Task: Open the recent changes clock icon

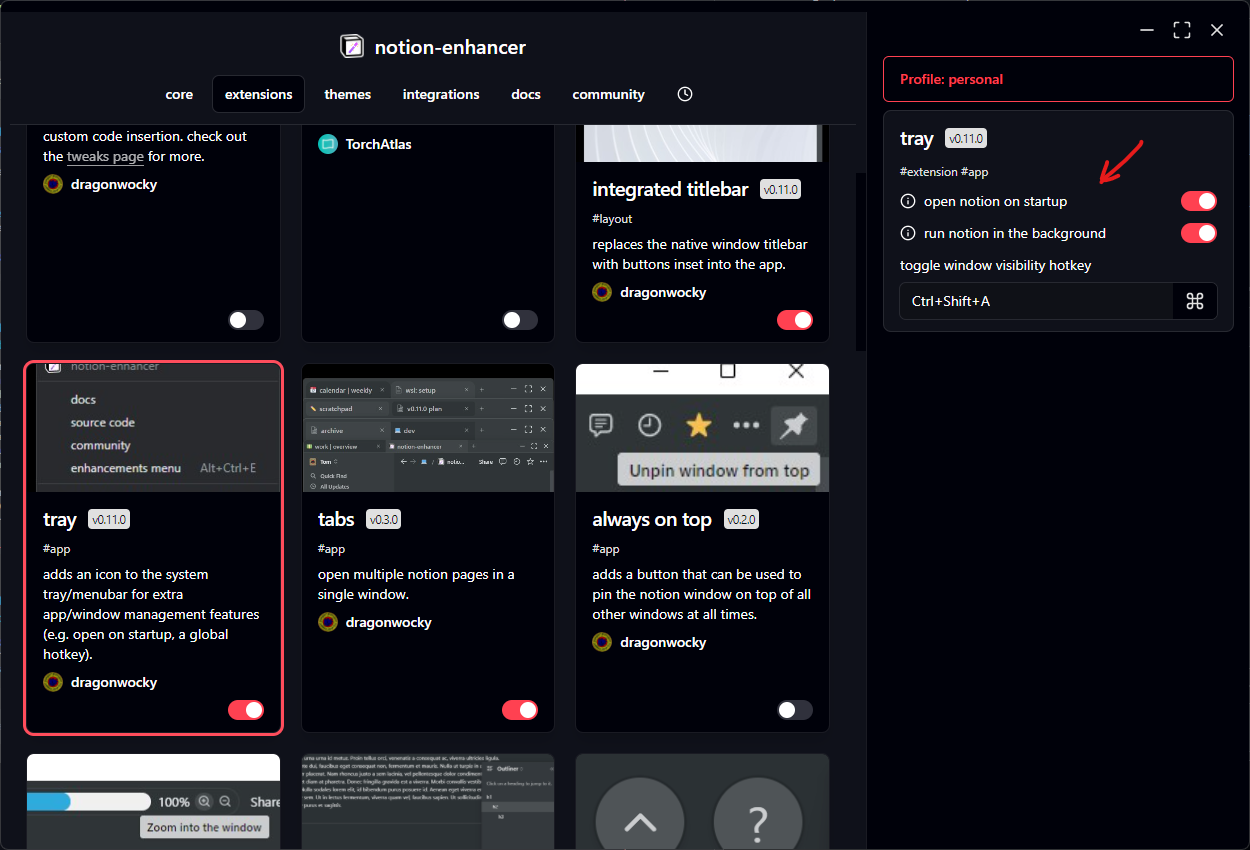Action: pos(684,93)
